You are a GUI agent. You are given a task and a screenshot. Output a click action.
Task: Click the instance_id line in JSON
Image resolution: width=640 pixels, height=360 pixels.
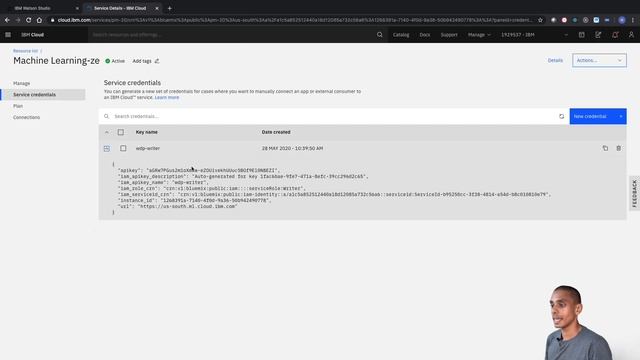click(194, 200)
